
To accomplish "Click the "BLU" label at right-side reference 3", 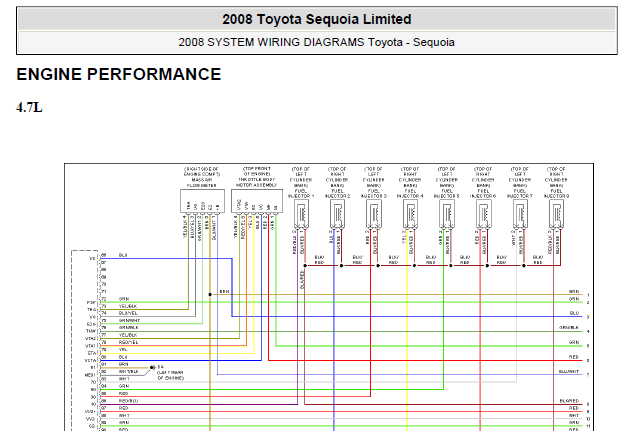I will (574, 313).
